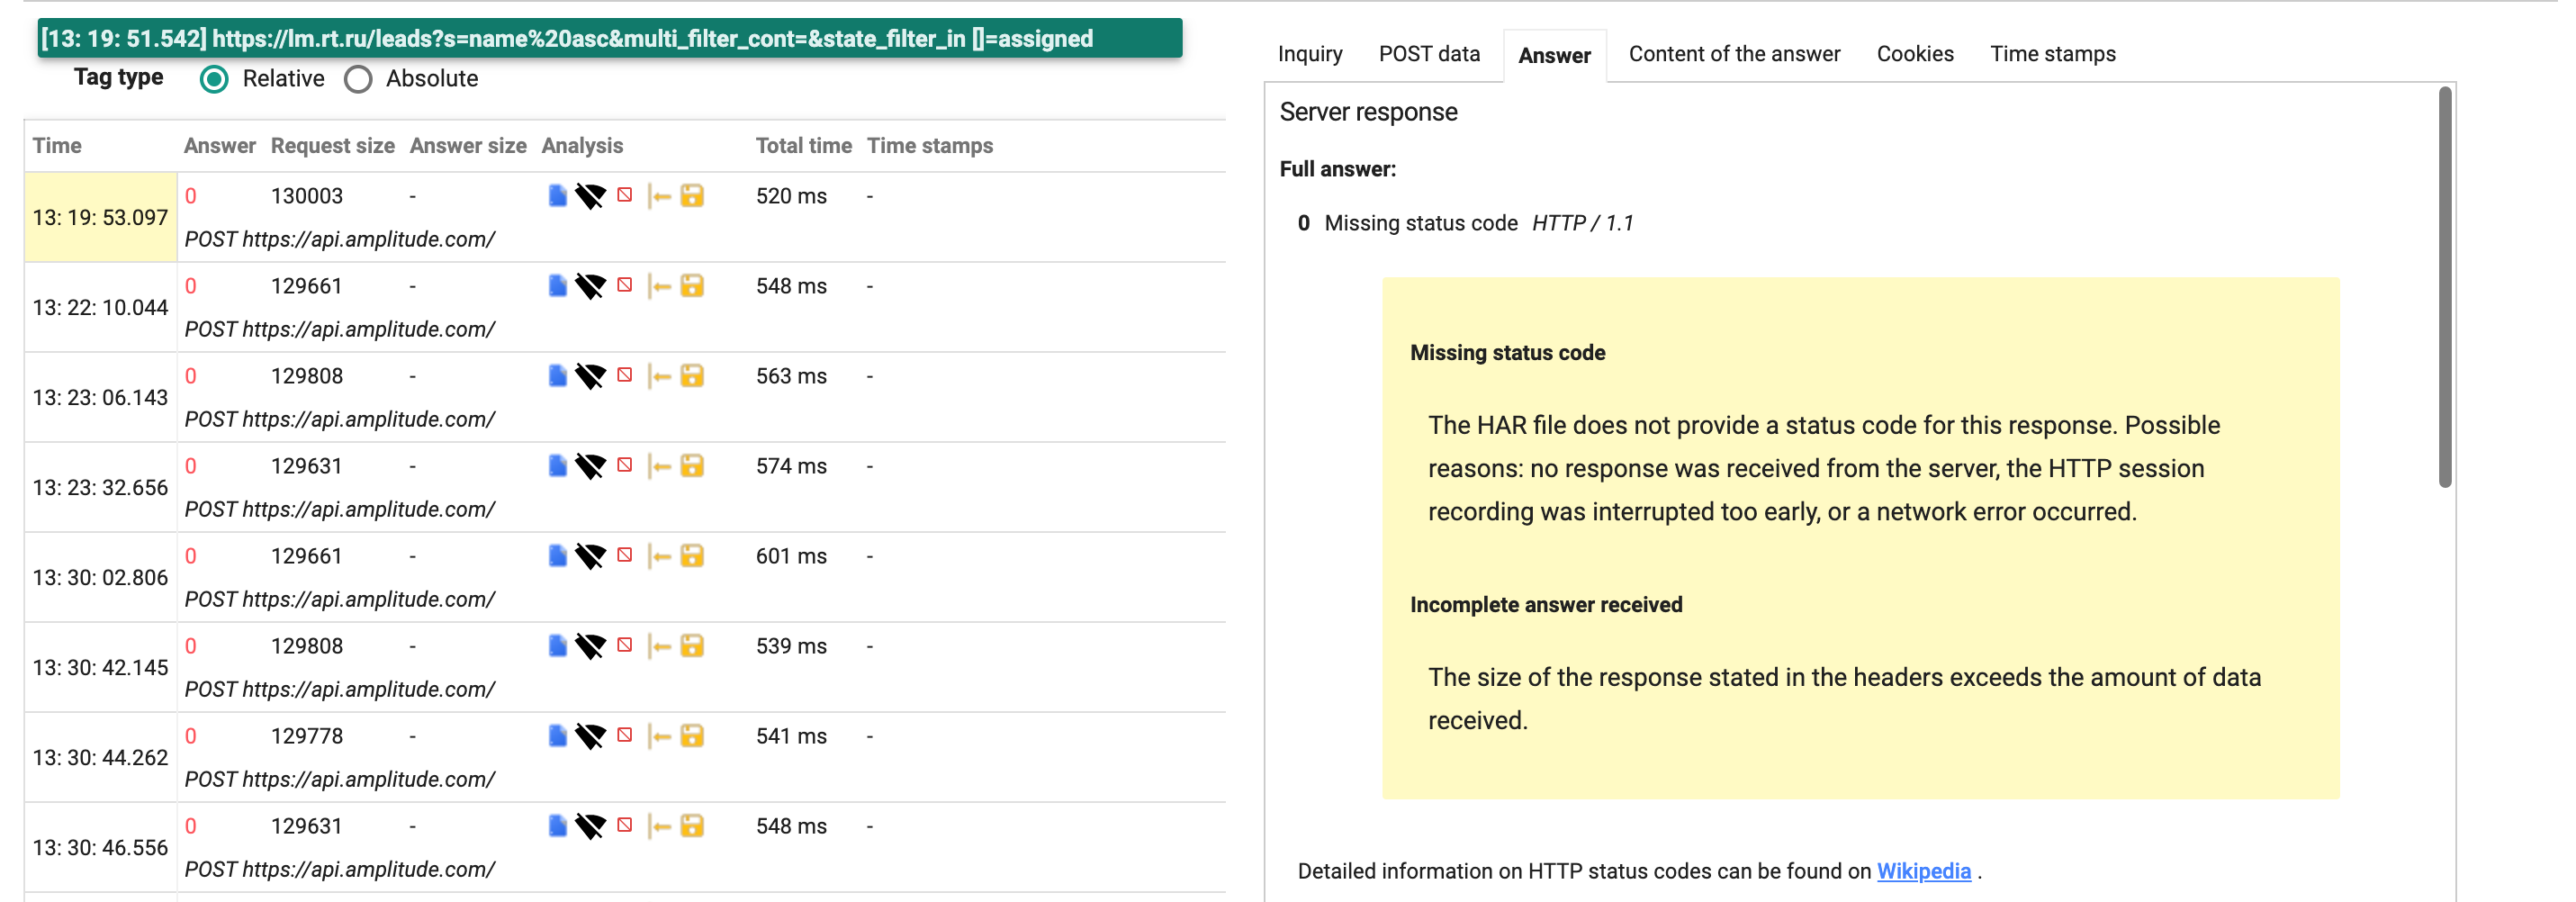The width and height of the screenshot is (2576, 902).
Task: Click the blue document icon in the 13:30:42.145 row
Action: click(558, 646)
